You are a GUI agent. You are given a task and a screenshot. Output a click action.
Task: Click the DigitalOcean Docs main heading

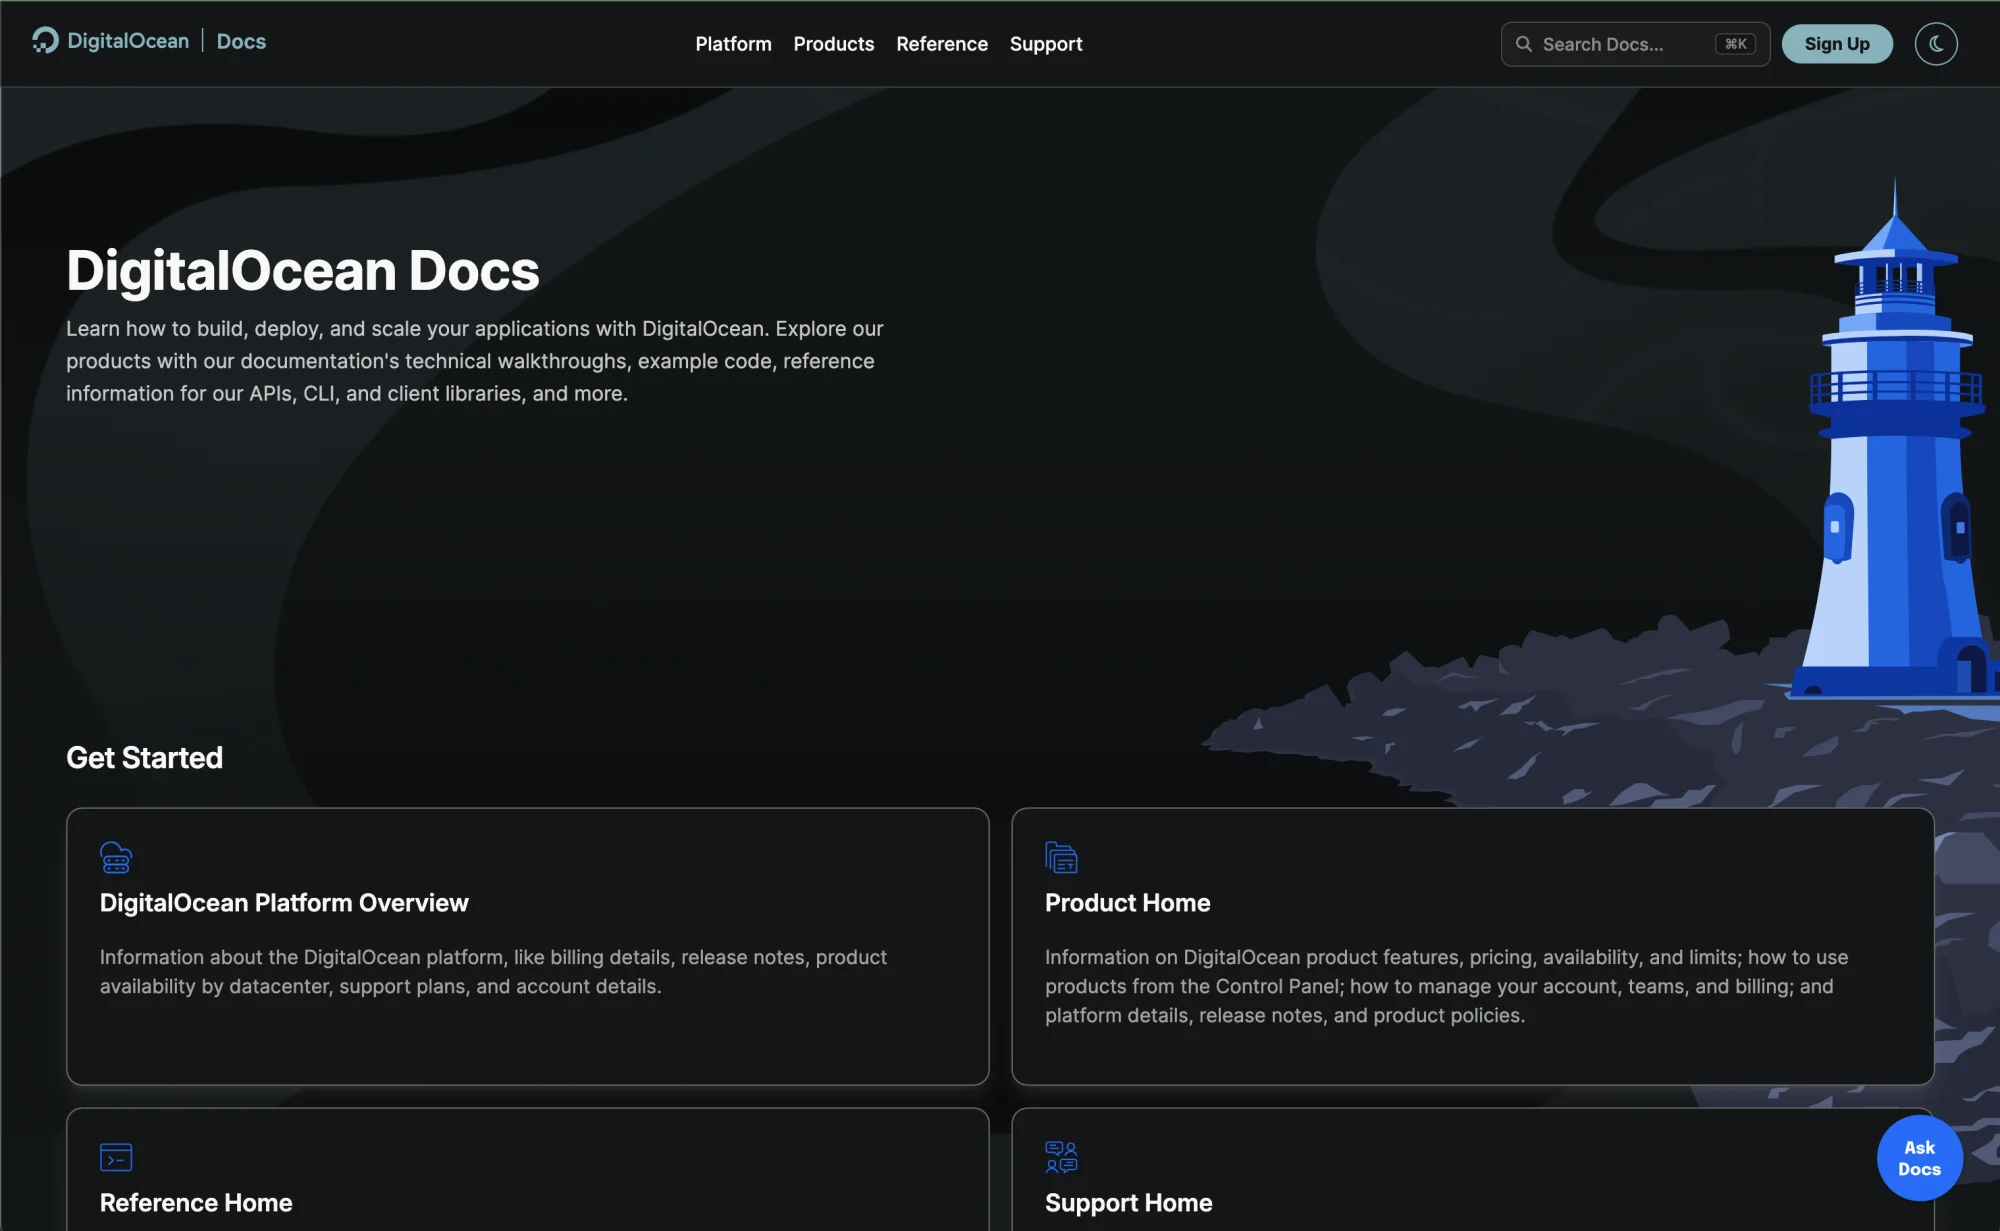[x=302, y=271]
